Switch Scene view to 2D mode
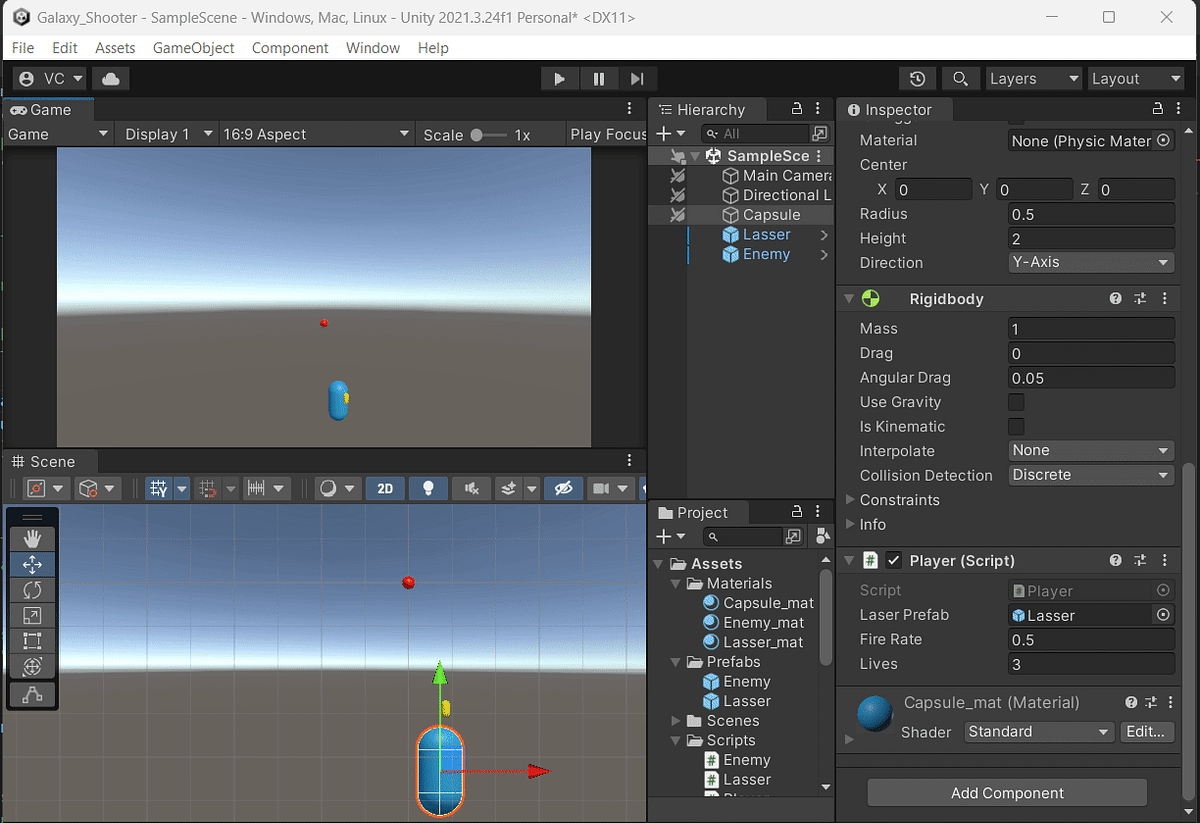Viewport: 1200px width, 823px height. 385,488
